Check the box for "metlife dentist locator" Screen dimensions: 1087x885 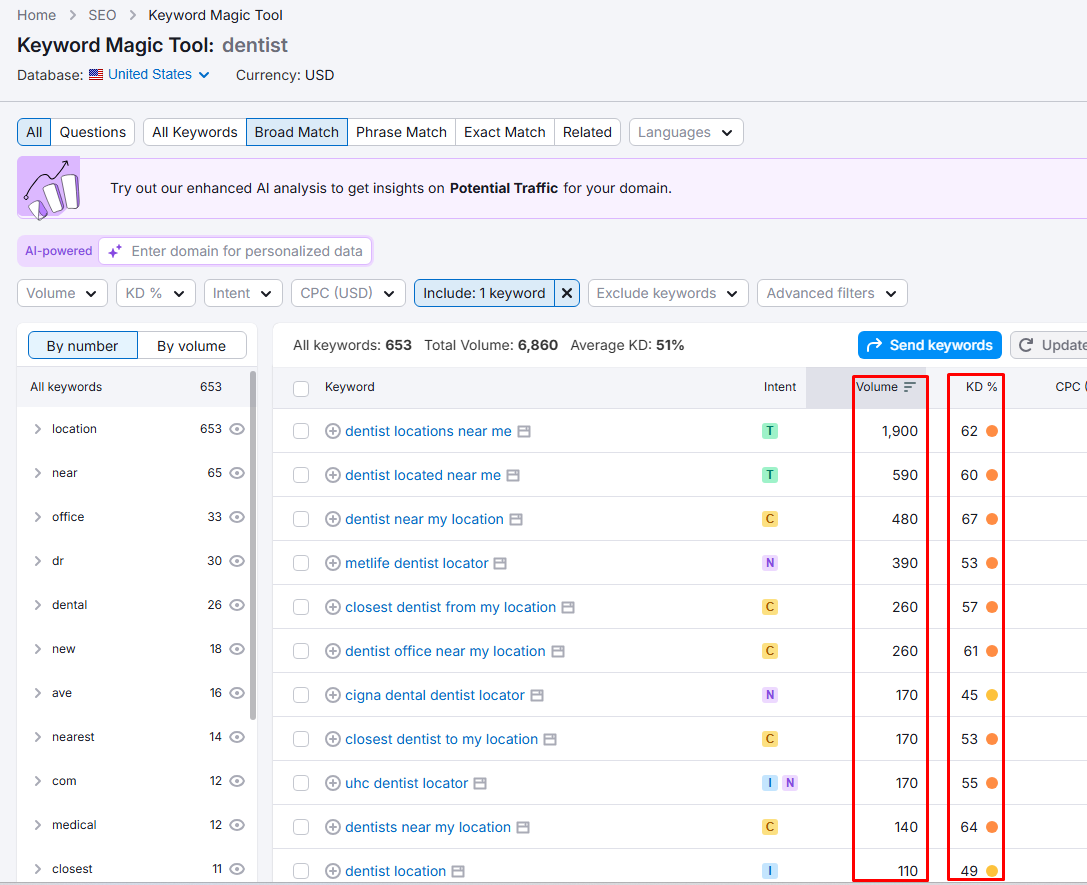[301, 563]
